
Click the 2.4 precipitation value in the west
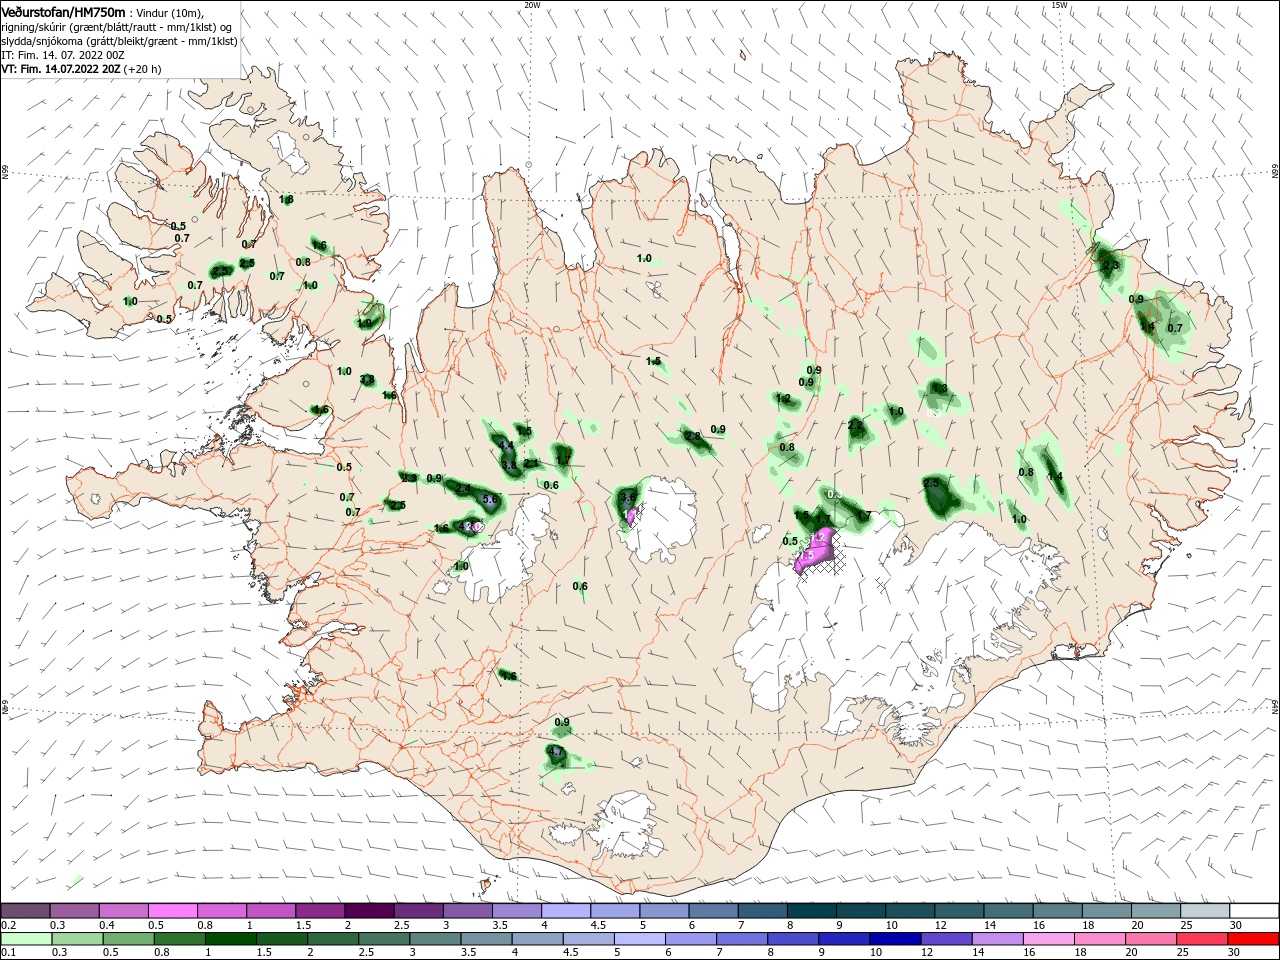pos(463,488)
